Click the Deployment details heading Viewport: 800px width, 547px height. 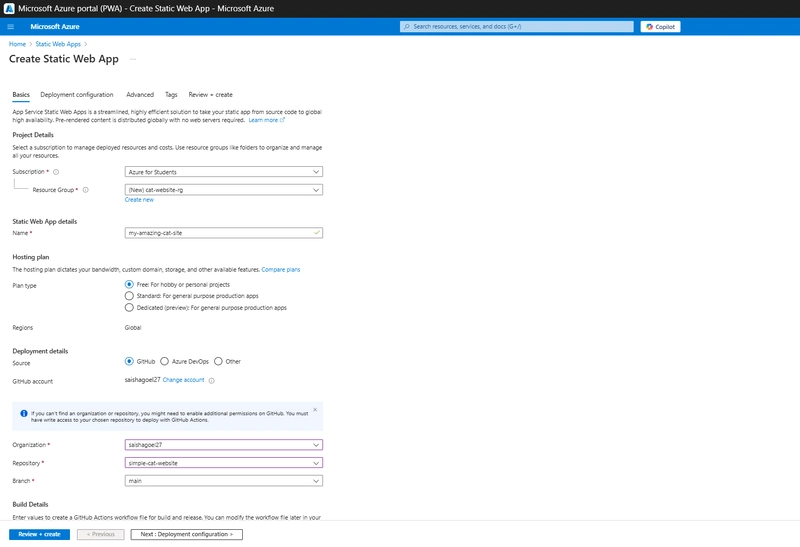pyautogui.click(x=40, y=351)
